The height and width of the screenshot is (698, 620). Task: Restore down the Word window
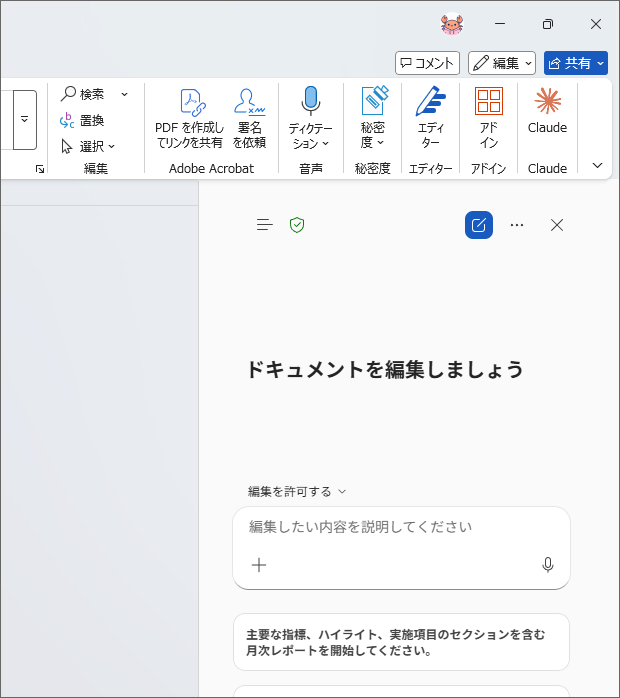(x=548, y=24)
